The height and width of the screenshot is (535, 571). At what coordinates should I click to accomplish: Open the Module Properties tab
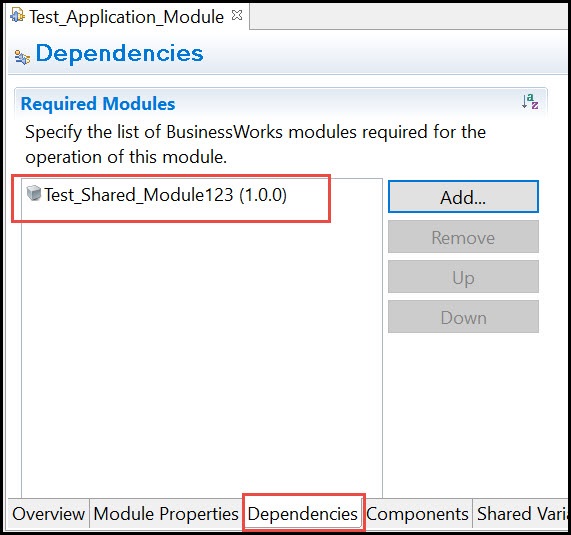coord(166,514)
